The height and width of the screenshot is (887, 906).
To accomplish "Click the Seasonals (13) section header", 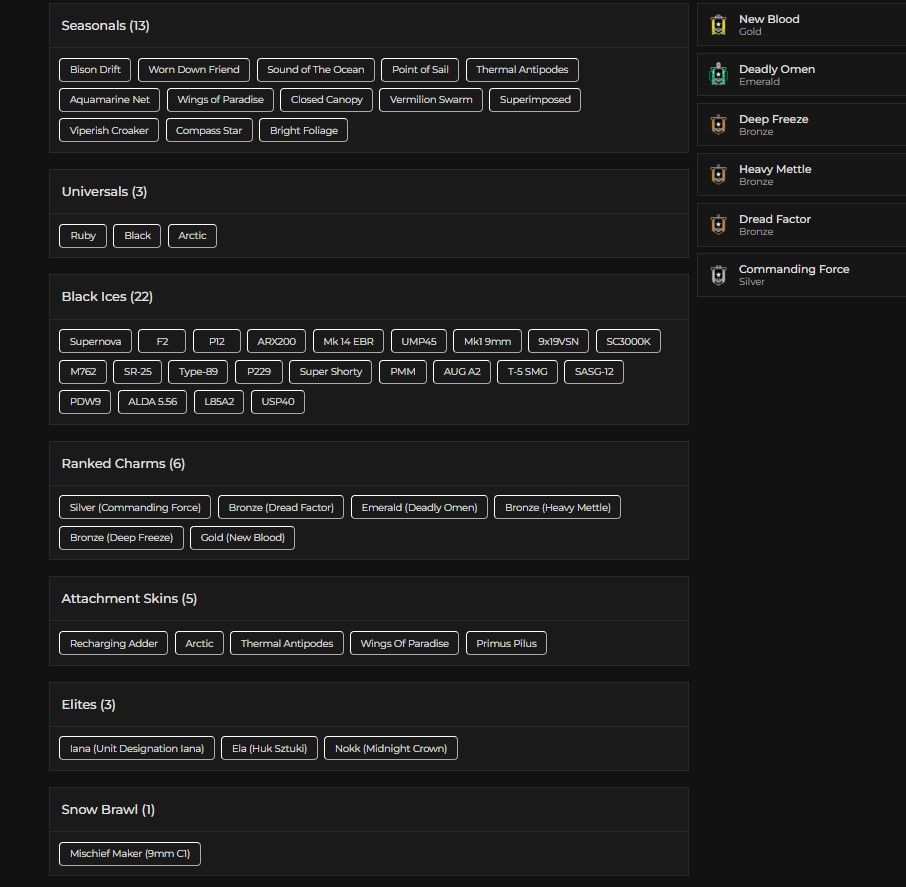I will click(105, 25).
